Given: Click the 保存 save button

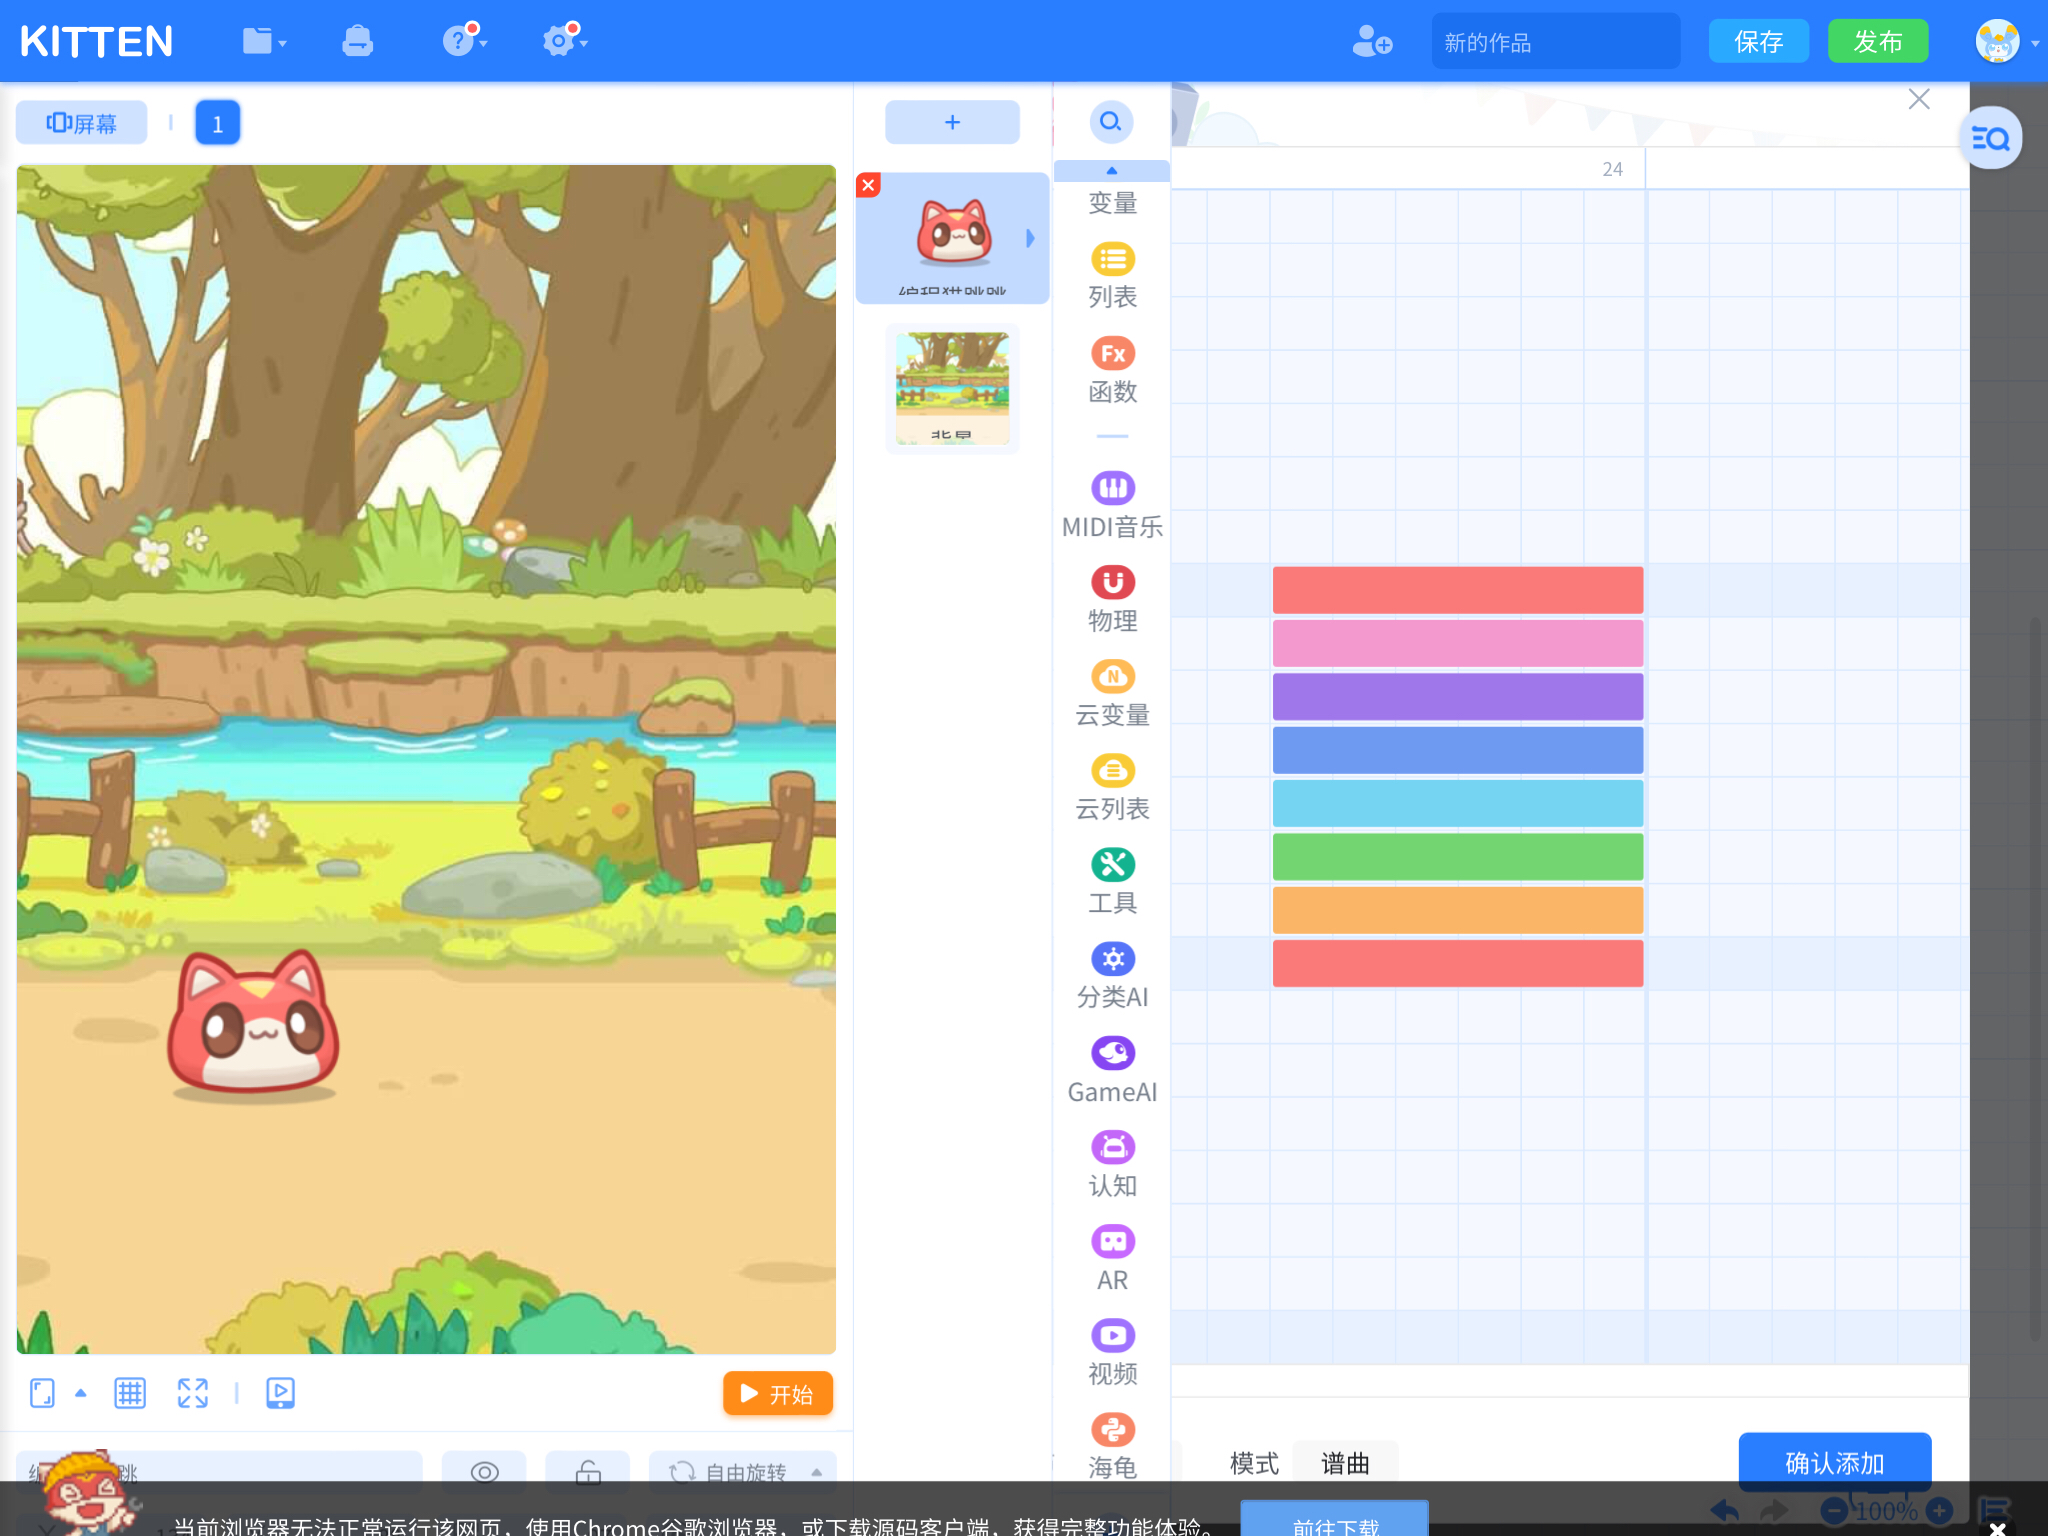Looking at the screenshot, I should click(x=1758, y=41).
